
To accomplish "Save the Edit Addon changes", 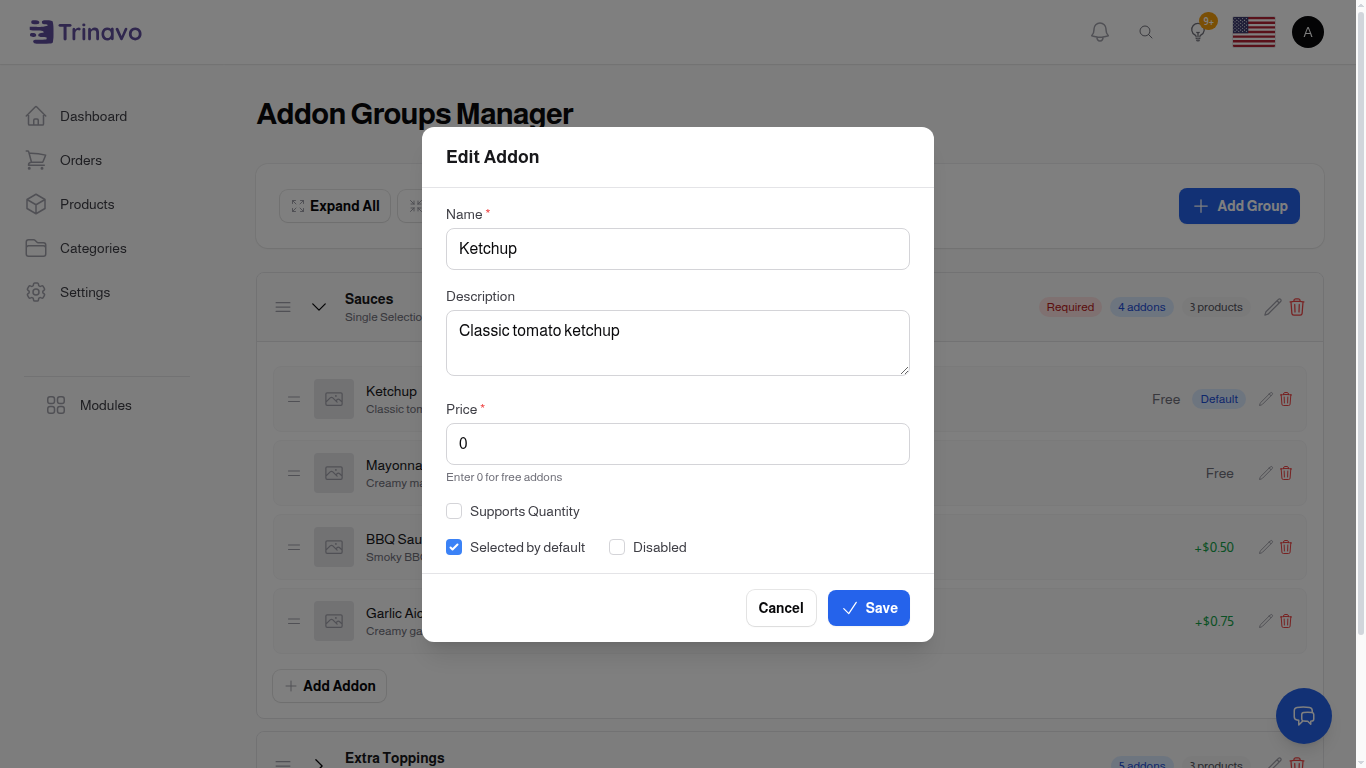I will [x=868, y=607].
